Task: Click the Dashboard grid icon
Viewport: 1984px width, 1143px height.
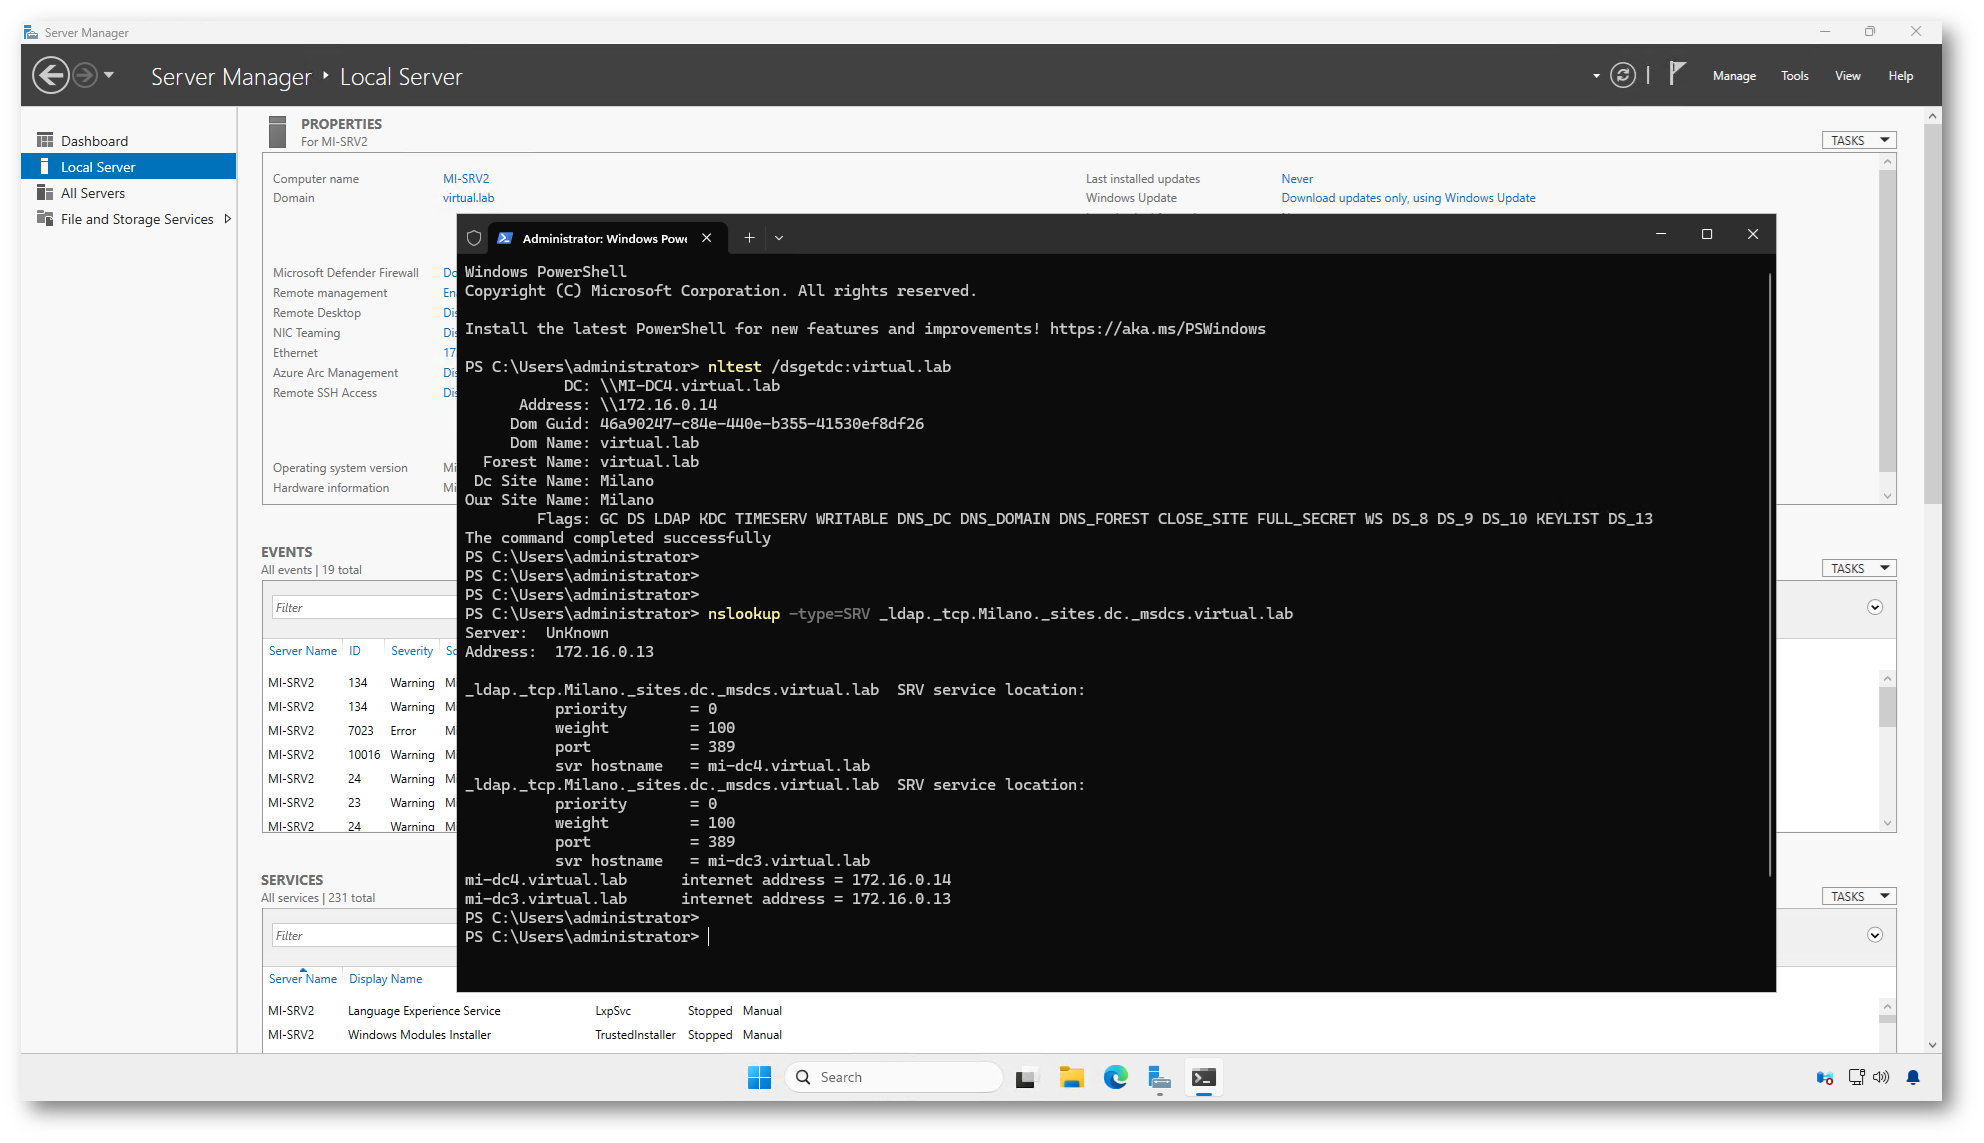Action: (45, 140)
